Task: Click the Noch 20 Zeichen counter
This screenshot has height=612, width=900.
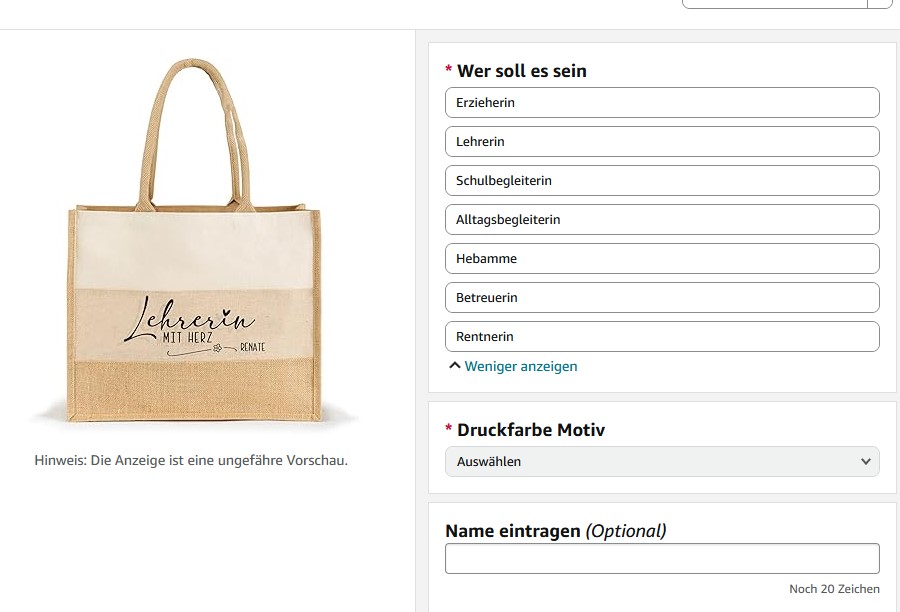Action: (834, 589)
